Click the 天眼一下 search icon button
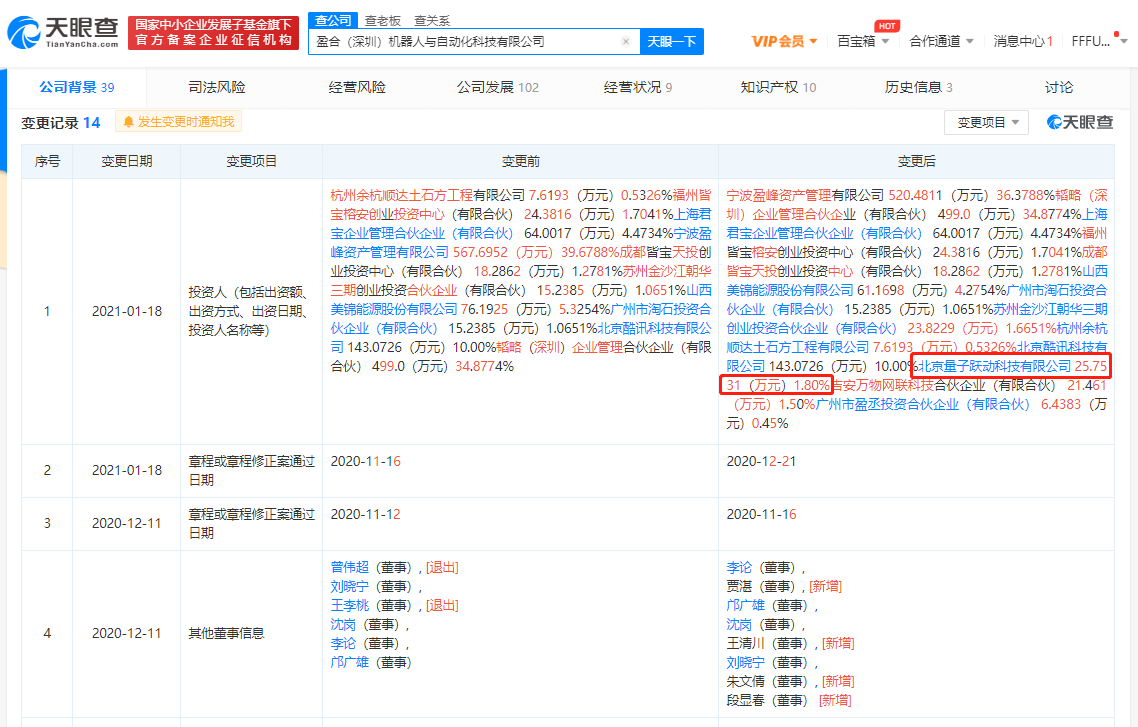 tap(671, 41)
